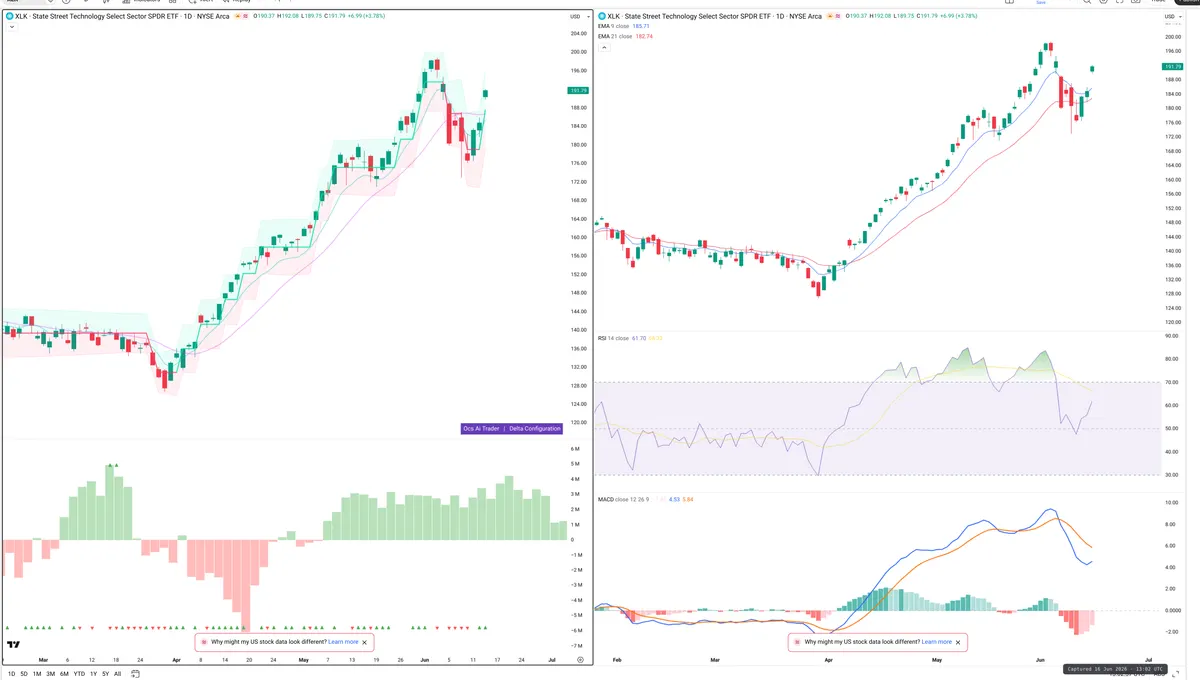Follow Learn more link in right chart notice
Viewport: 1200px width, 680px height.
pyautogui.click(x=937, y=642)
